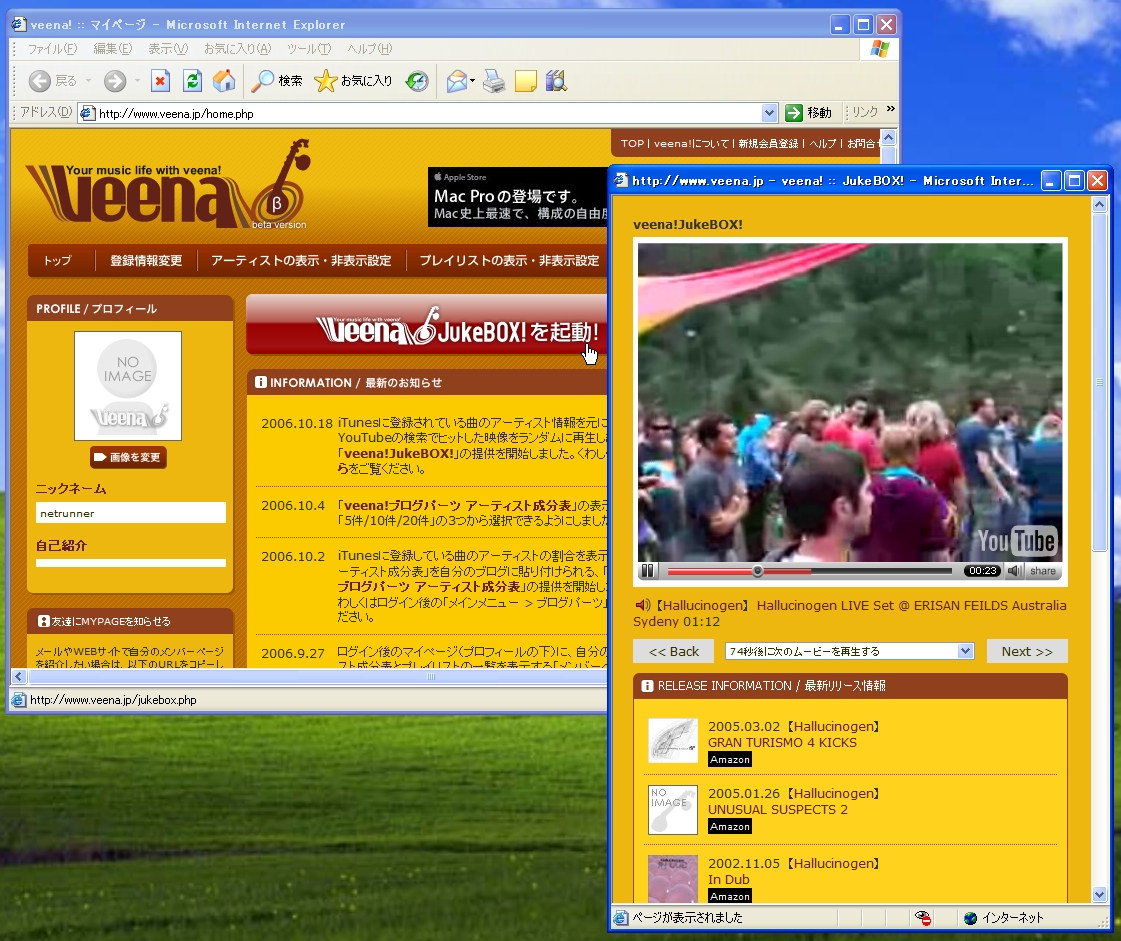Open アーティストの表示・非表示設定 tab
Screen dimensions: 1121x941
[x=301, y=260]
